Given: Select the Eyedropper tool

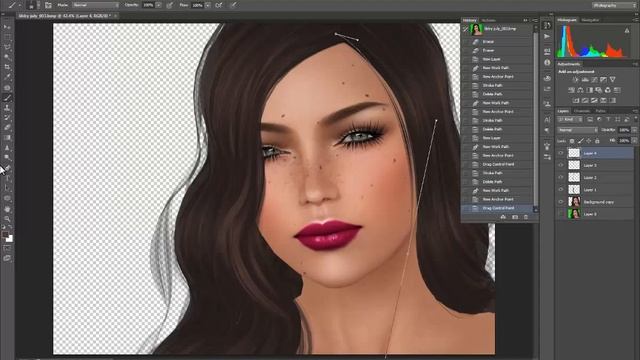Looking at the screenshot, I should click(x=7, y=77).
